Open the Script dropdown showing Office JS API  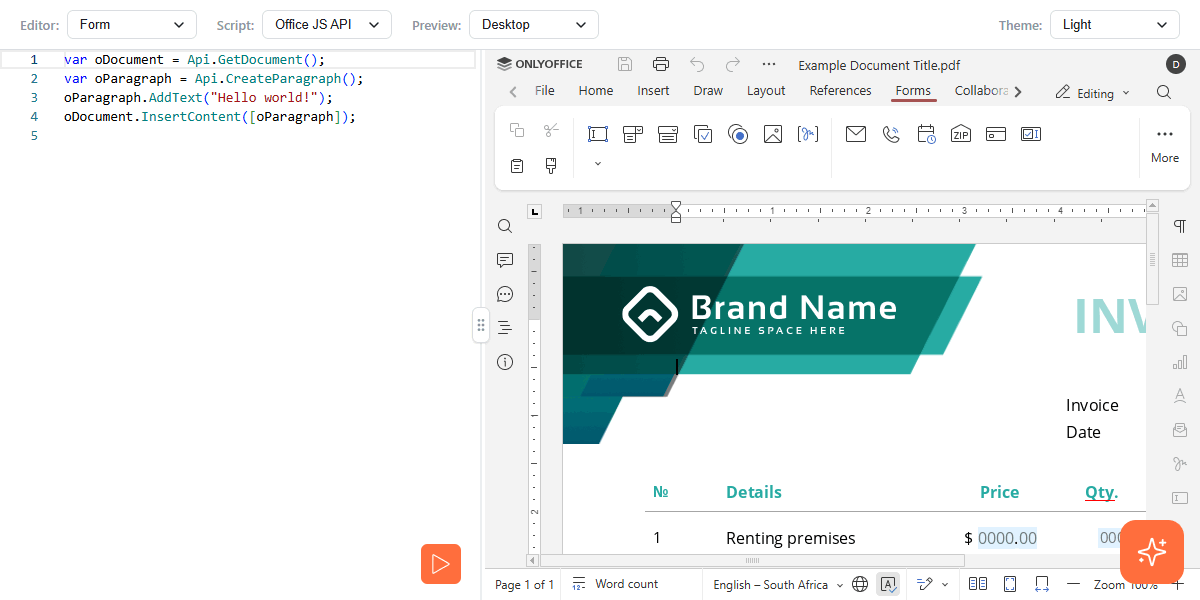[326, 24]
